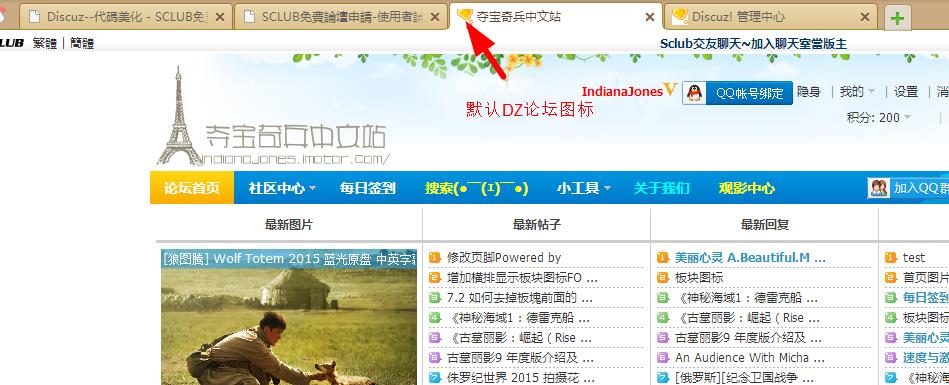This screenshot has width=949, height=385.
Task: Close the 夺宝奇兵中文站 tab
Action: click(x=649, y=17)
